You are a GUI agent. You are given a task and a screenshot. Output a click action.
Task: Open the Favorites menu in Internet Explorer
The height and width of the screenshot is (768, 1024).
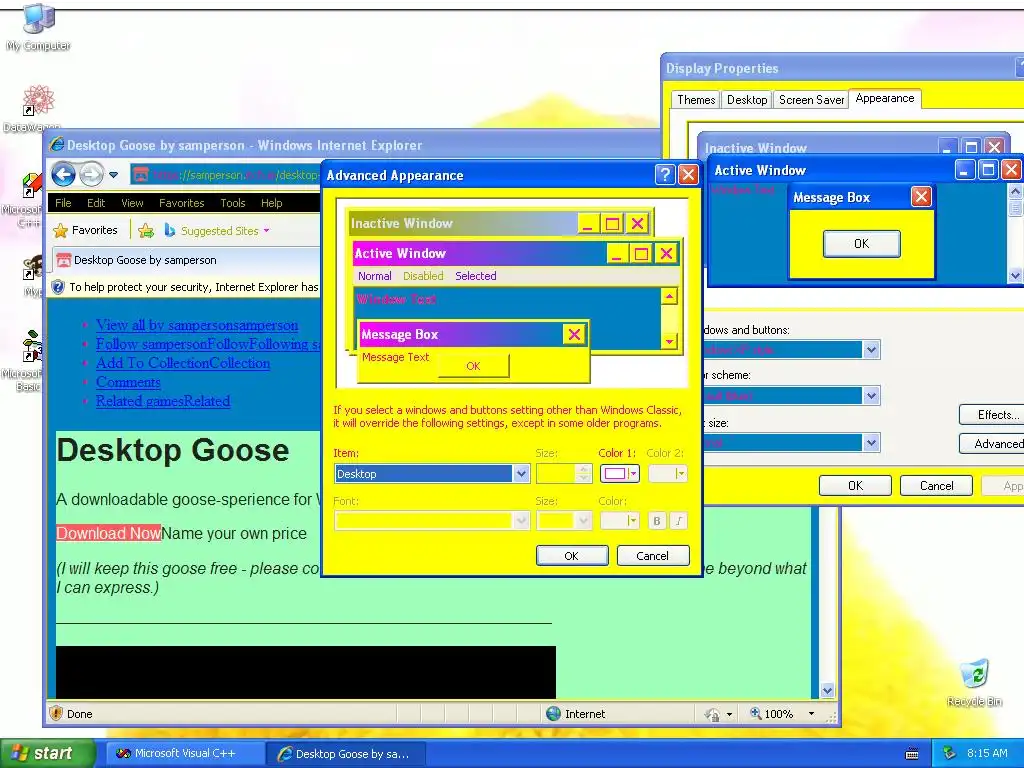click(x=182, y=203)
